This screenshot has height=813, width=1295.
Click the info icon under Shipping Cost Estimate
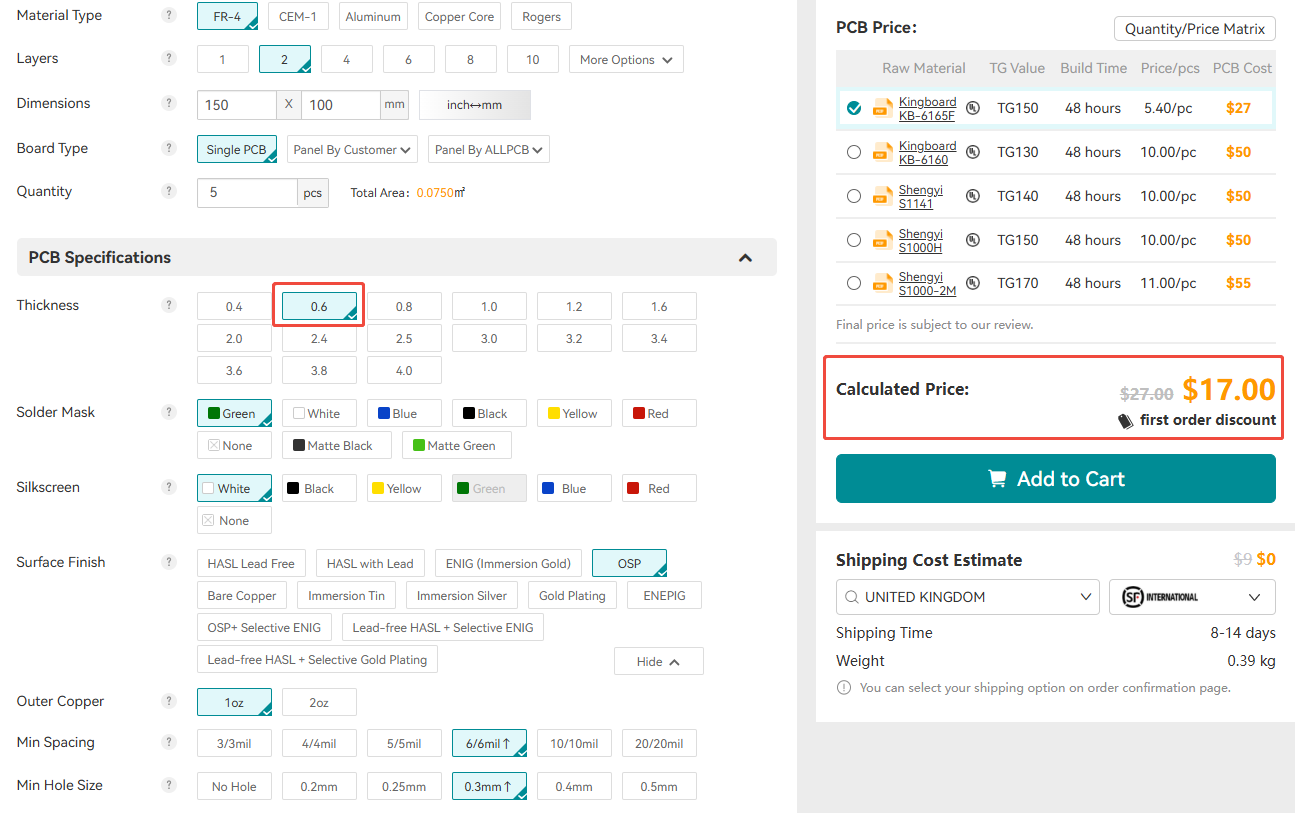843,688
